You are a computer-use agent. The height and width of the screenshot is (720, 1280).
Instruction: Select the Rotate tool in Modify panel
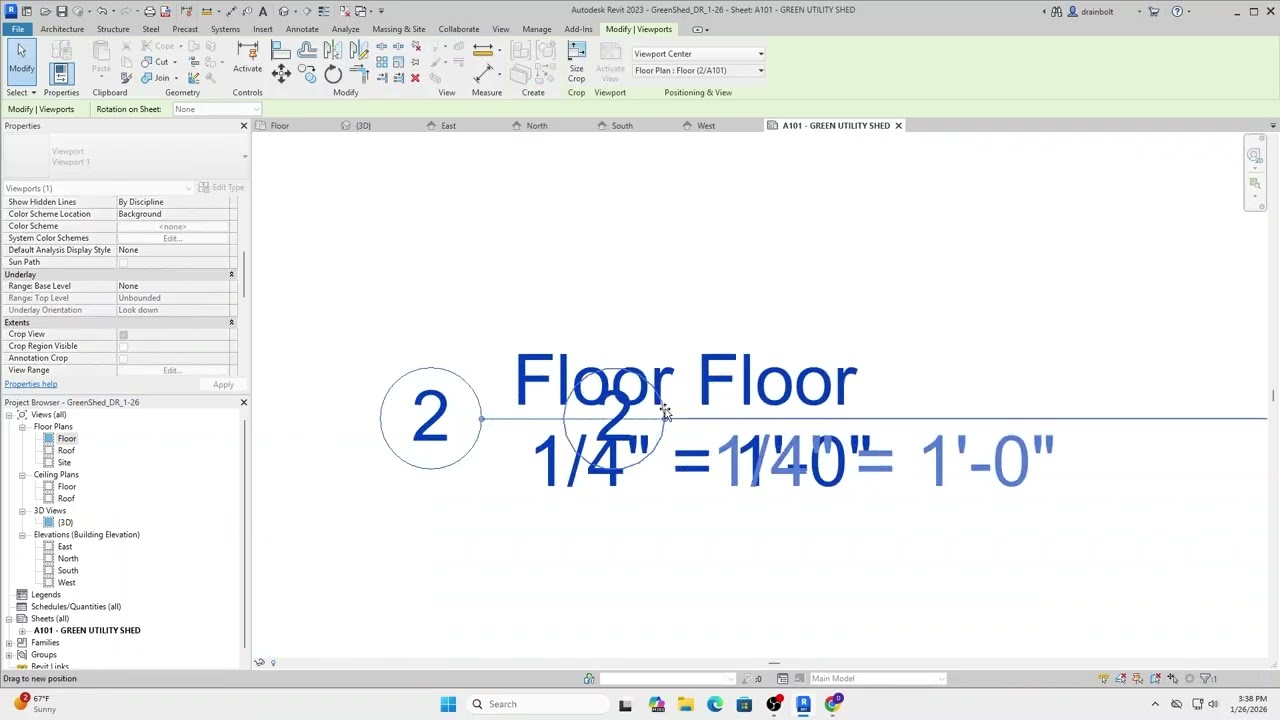point(333,74)
